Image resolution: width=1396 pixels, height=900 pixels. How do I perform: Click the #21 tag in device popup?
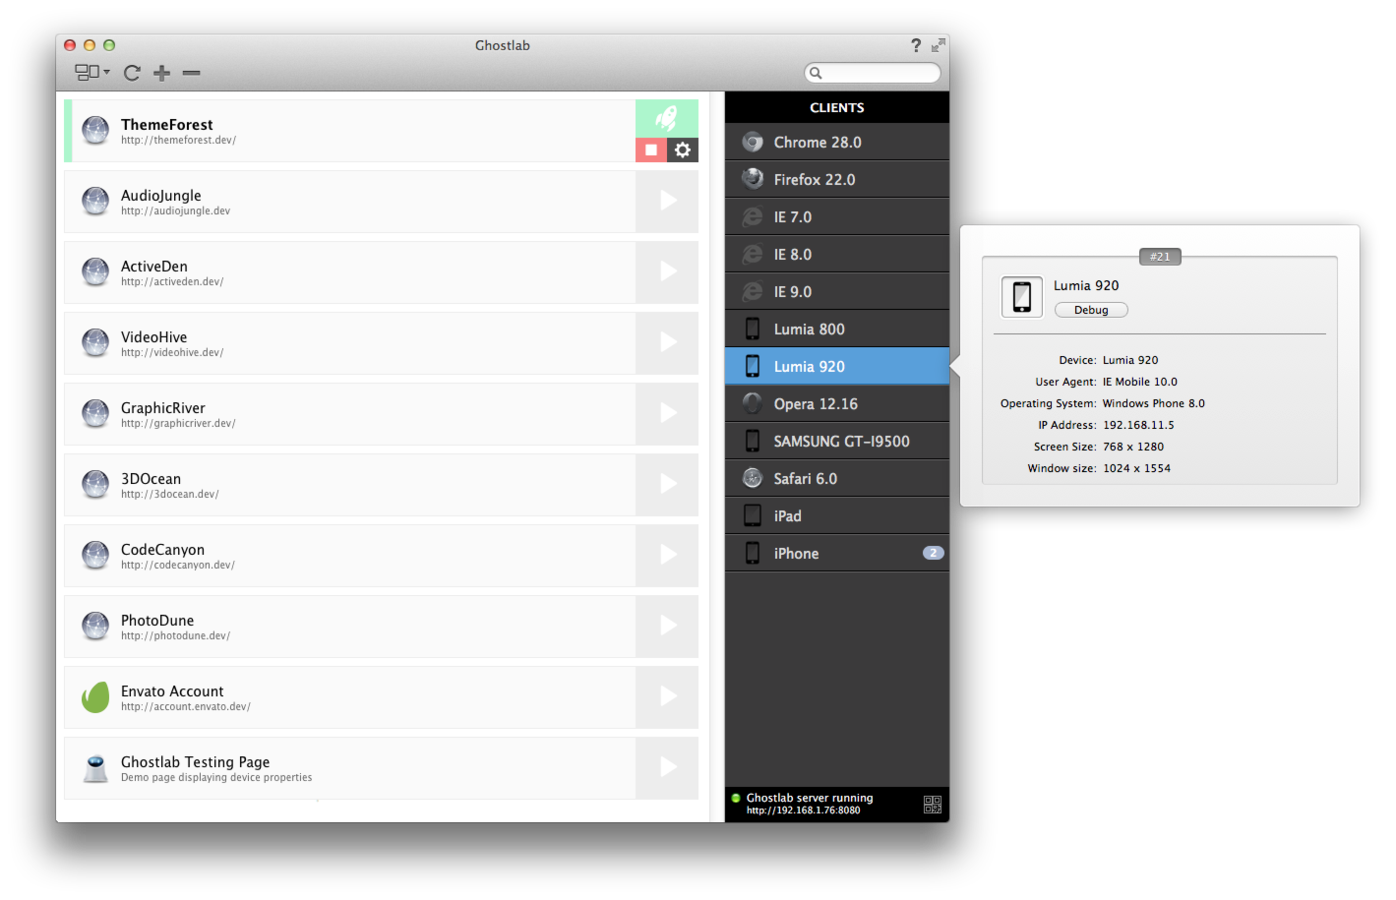1160,257
